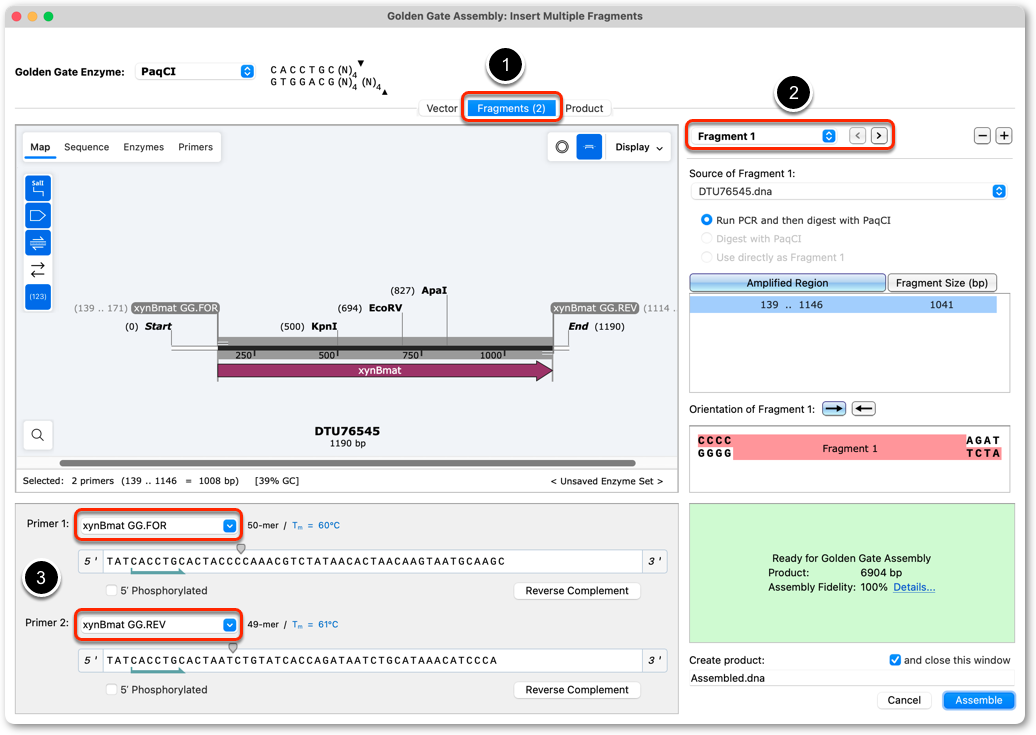
Task: Open the Sequence view tab
Action: pos(87,147)
